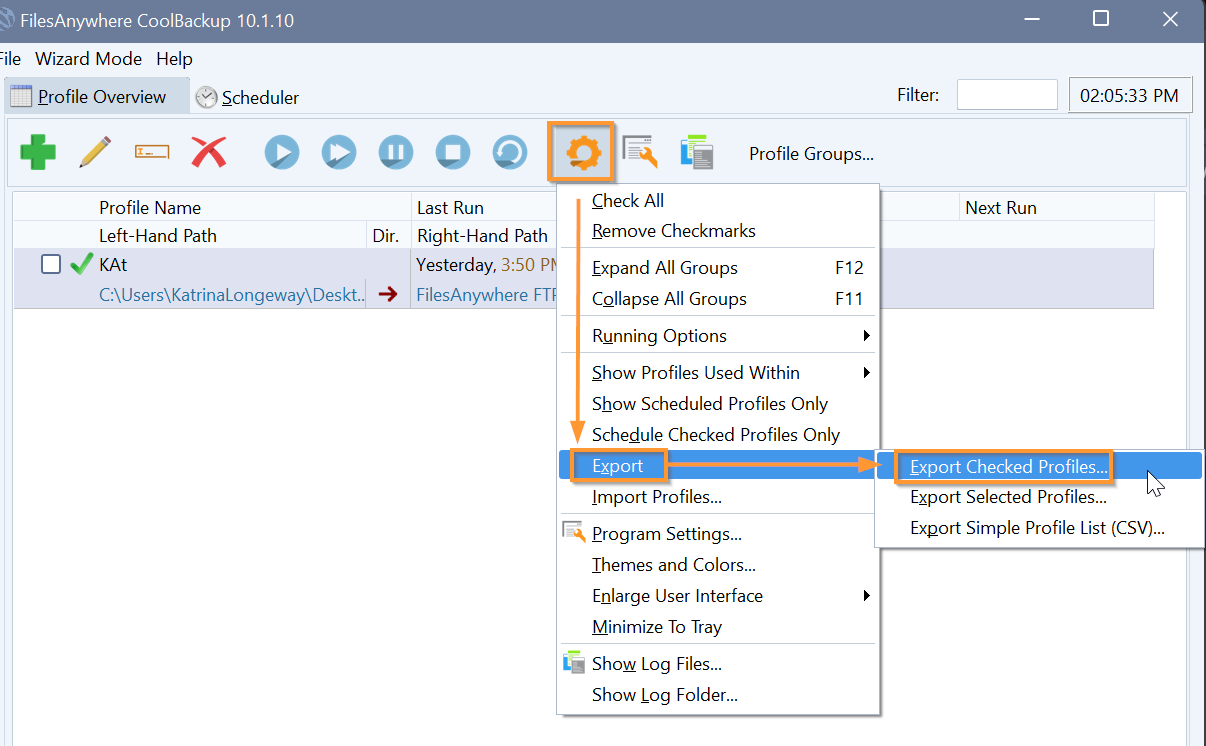Click the blue circular restore arrow icon

tap(510, 153)
